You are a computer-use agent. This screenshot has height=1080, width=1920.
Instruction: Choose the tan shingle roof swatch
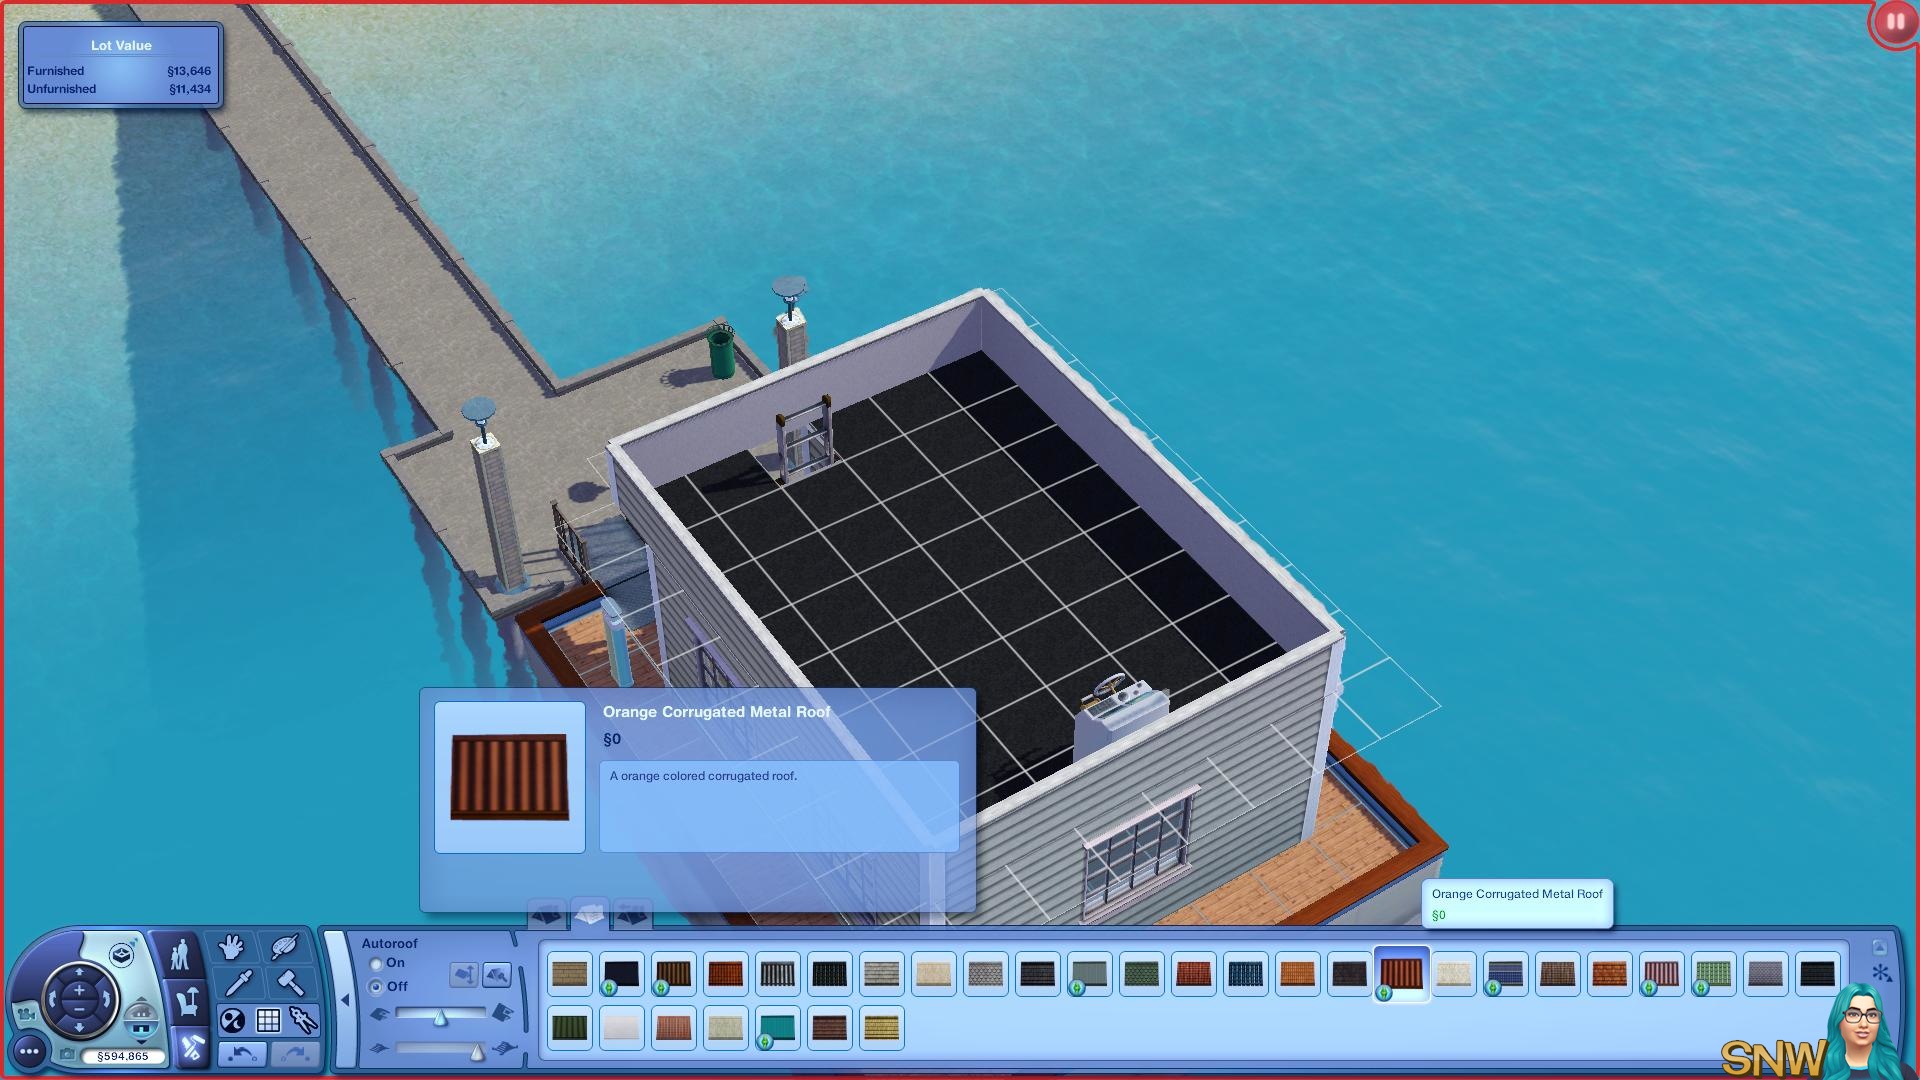(x=570, y=974)
